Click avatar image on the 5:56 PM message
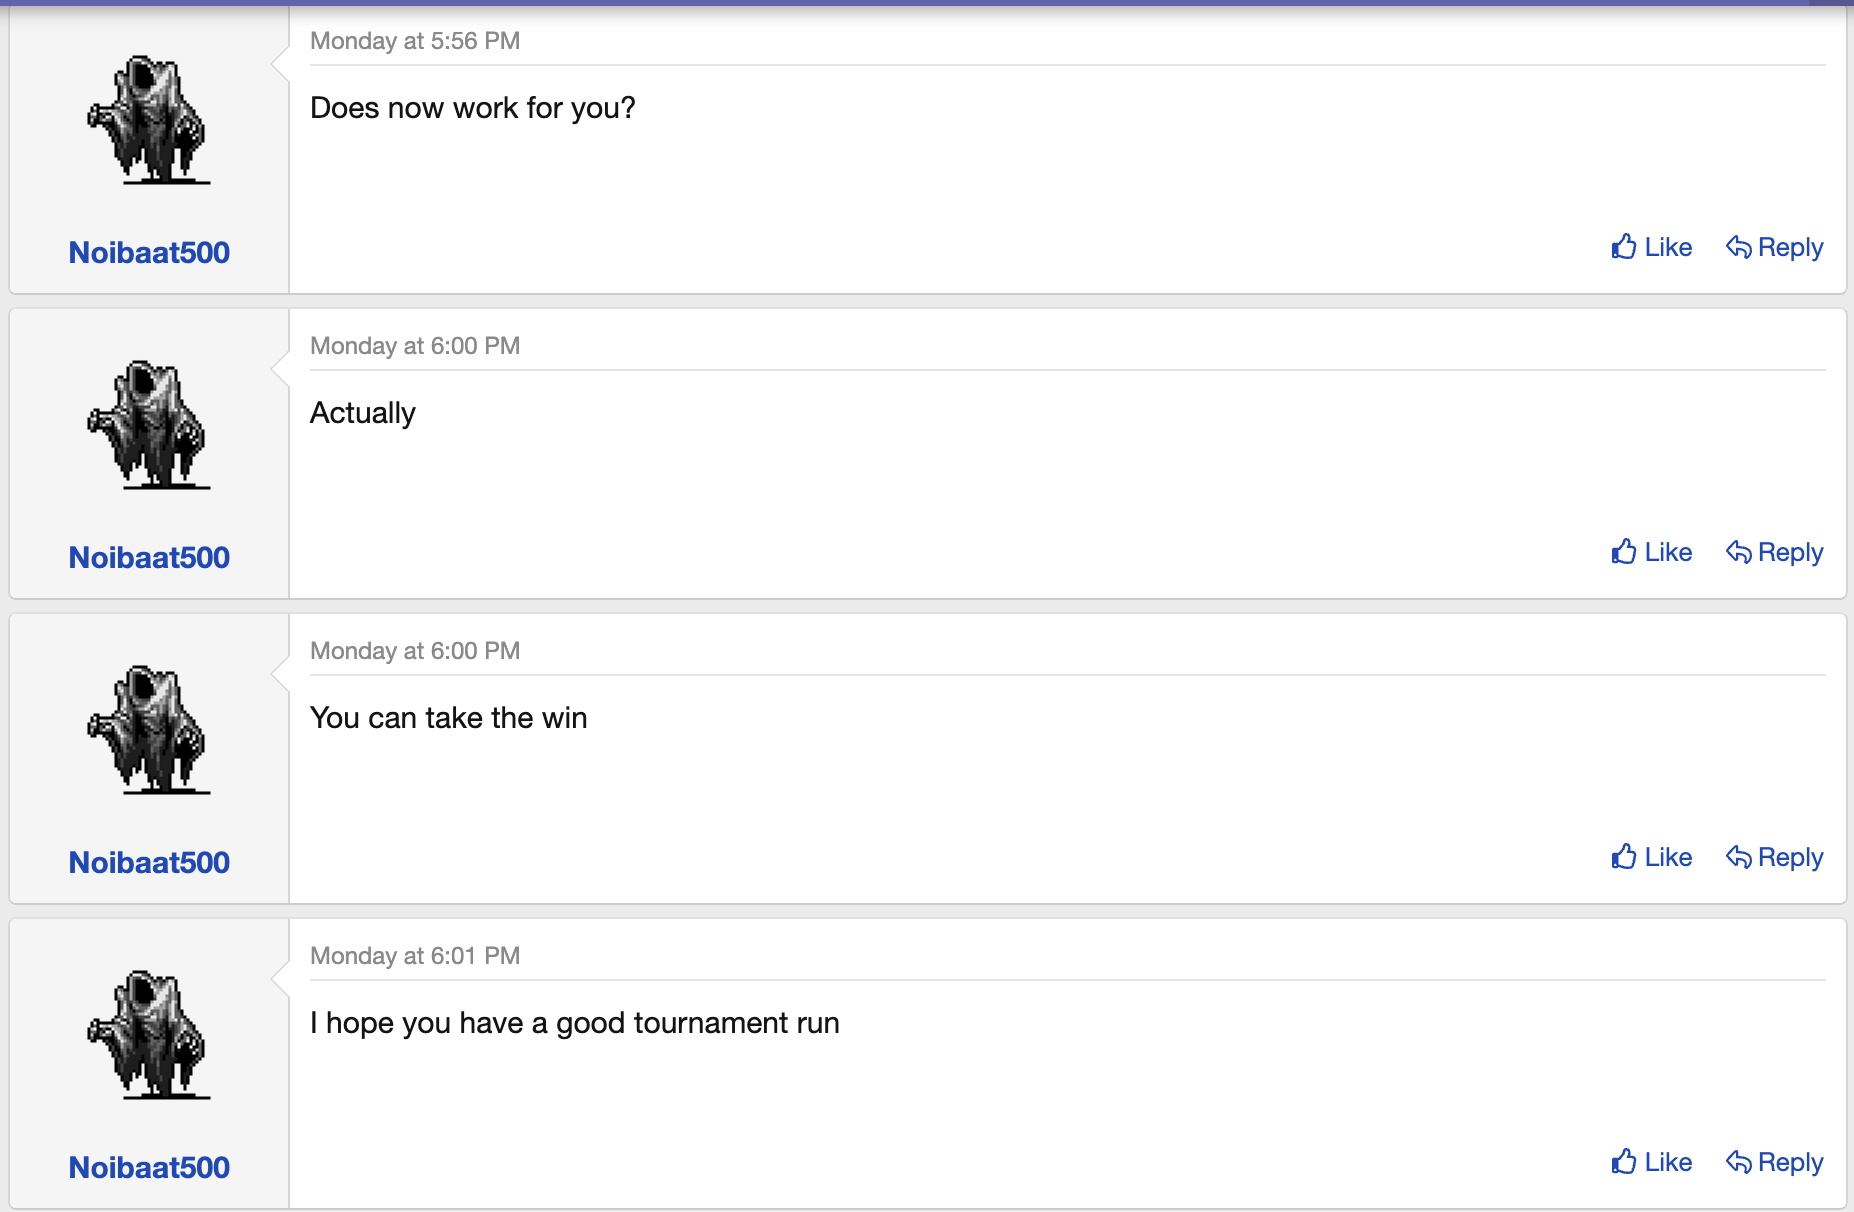1854x1212 pixels. (149, 120)
